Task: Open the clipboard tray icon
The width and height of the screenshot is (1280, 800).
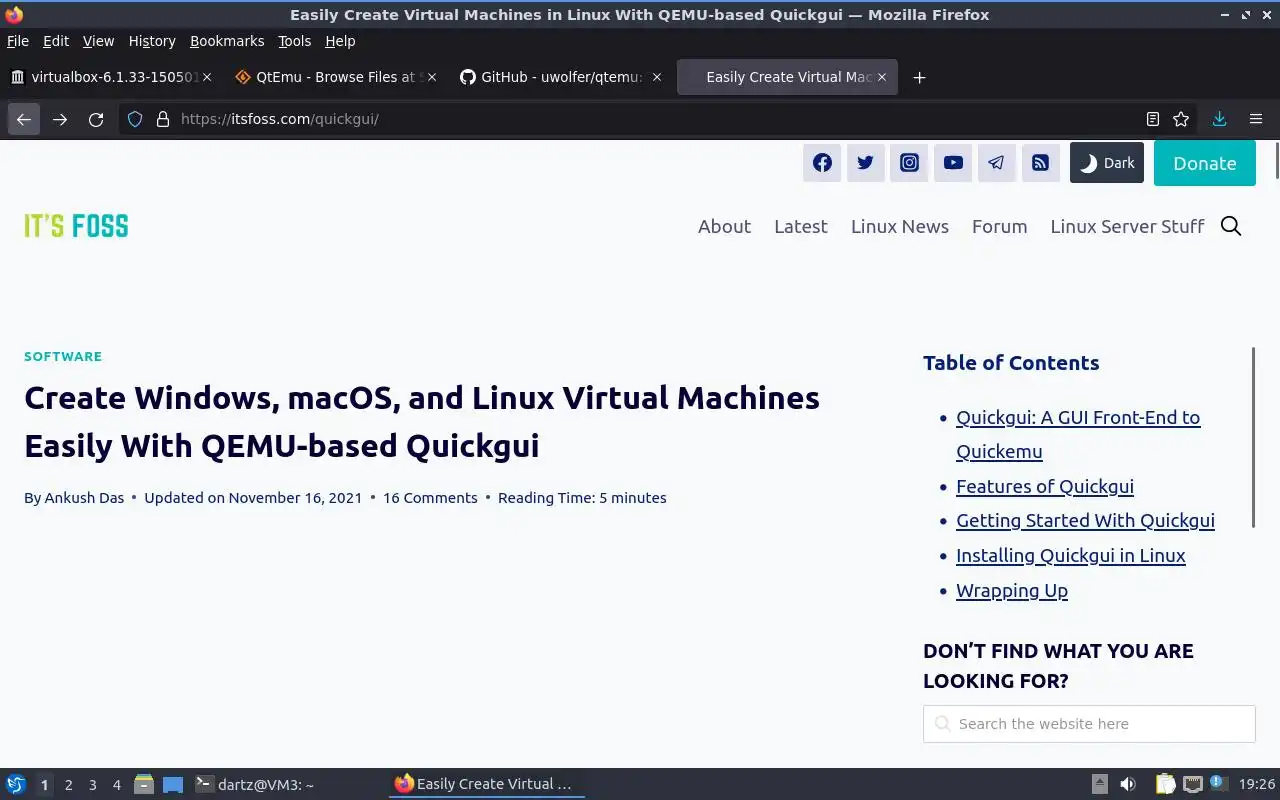Action: (1165, 784)
